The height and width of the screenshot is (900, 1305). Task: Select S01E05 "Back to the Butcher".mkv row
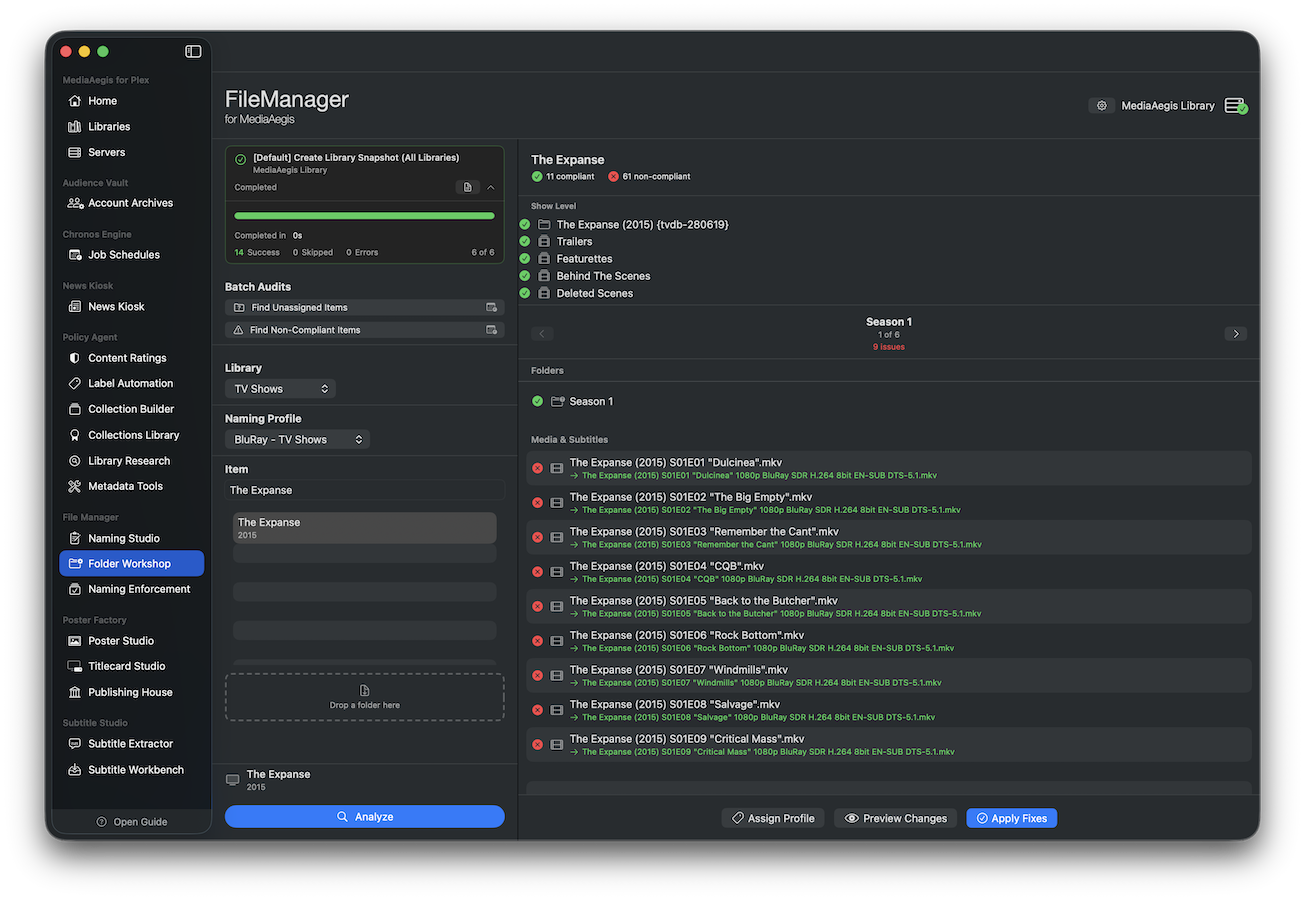(889, 606)
